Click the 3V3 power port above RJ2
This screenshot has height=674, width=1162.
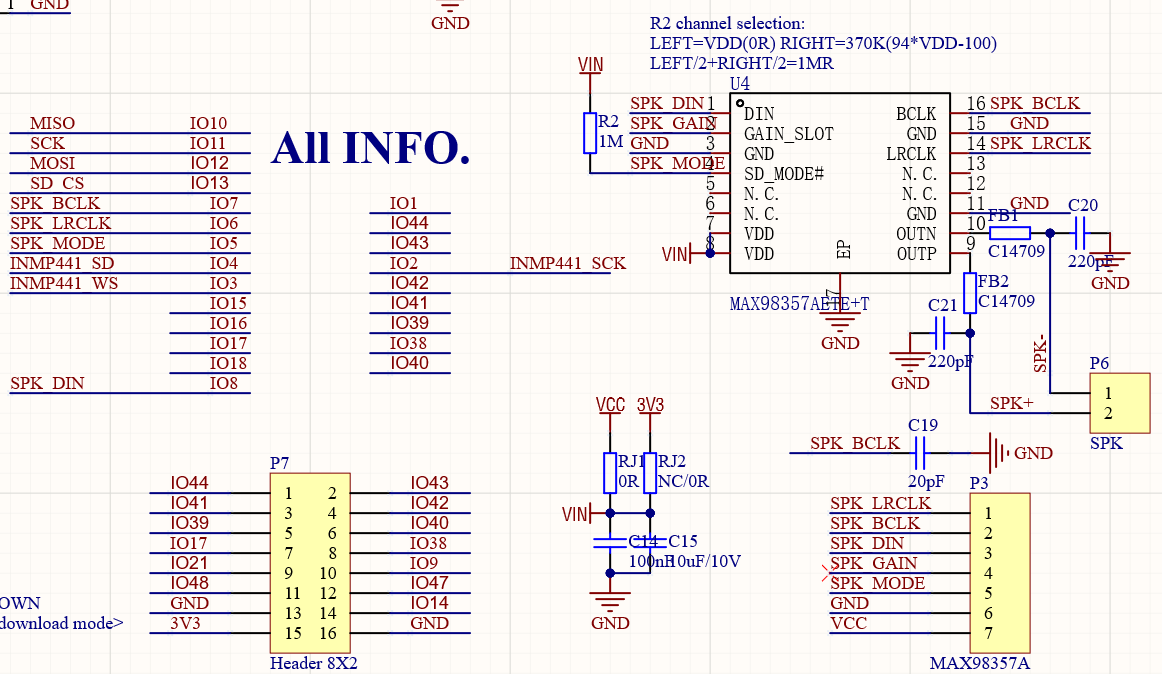[651, 406]
